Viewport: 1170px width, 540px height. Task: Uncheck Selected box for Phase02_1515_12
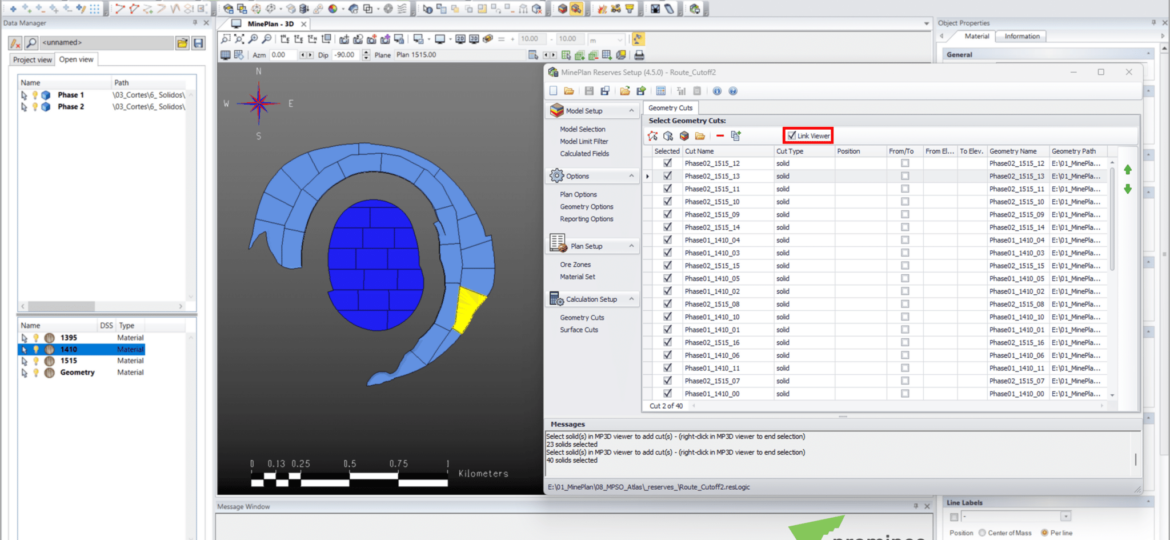[x=668, y=163]
